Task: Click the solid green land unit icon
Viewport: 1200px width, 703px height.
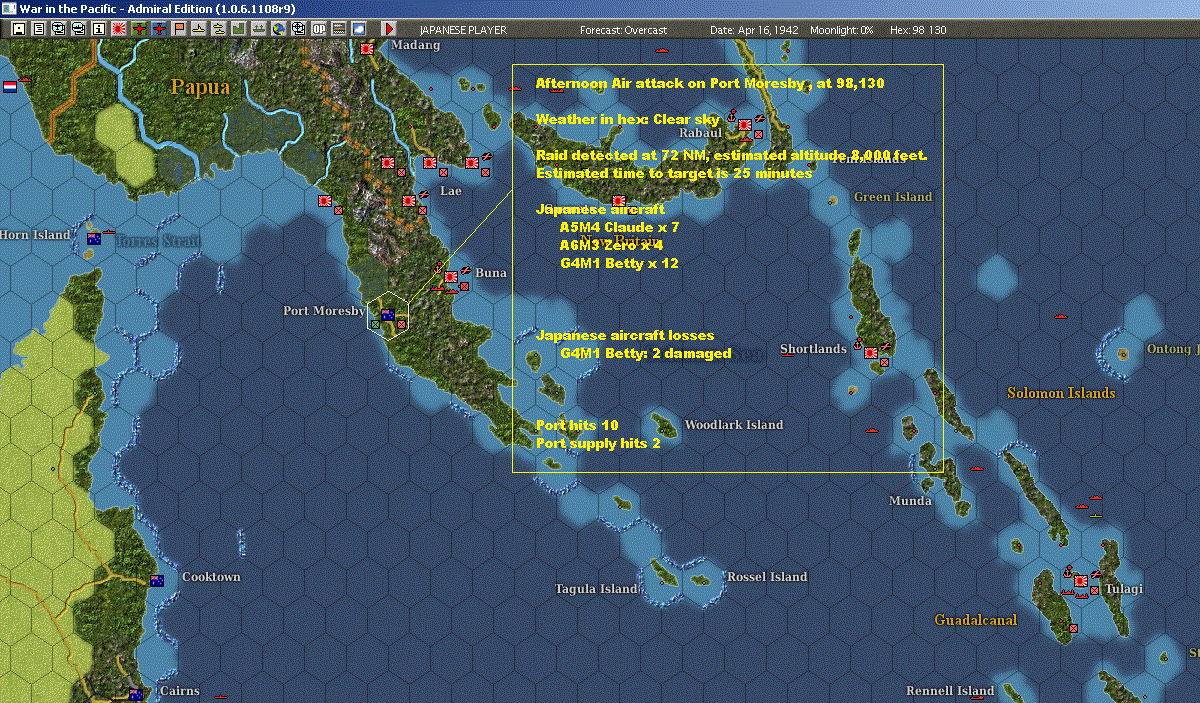Action: point(238,29)
